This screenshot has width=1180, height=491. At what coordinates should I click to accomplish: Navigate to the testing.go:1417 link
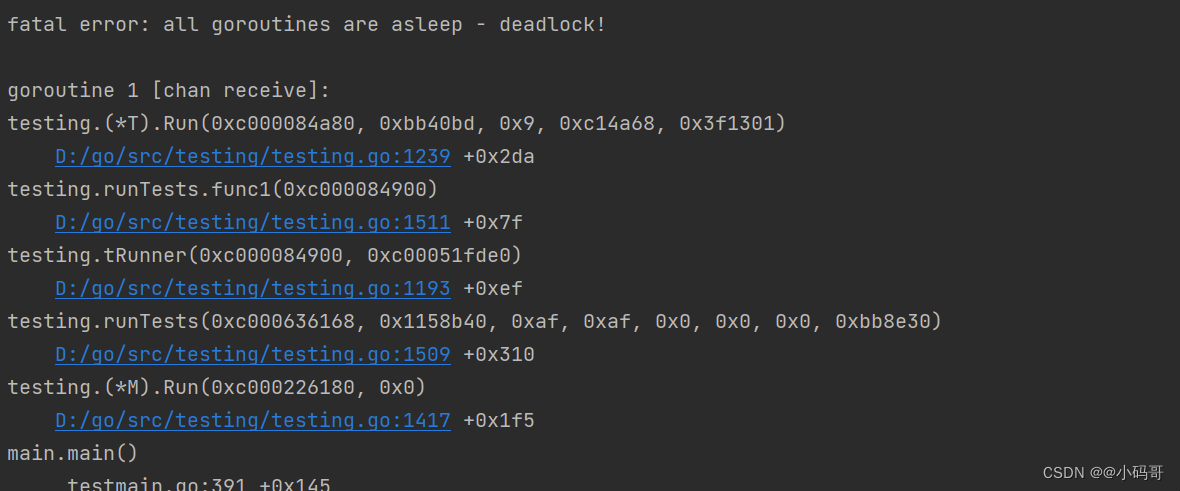pyautogui.click(x=252, y=421)
